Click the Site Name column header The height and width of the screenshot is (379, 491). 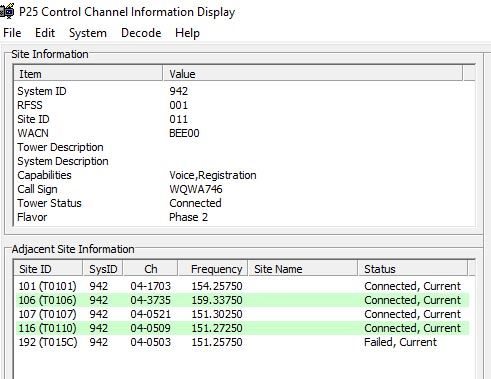[303, 269]
